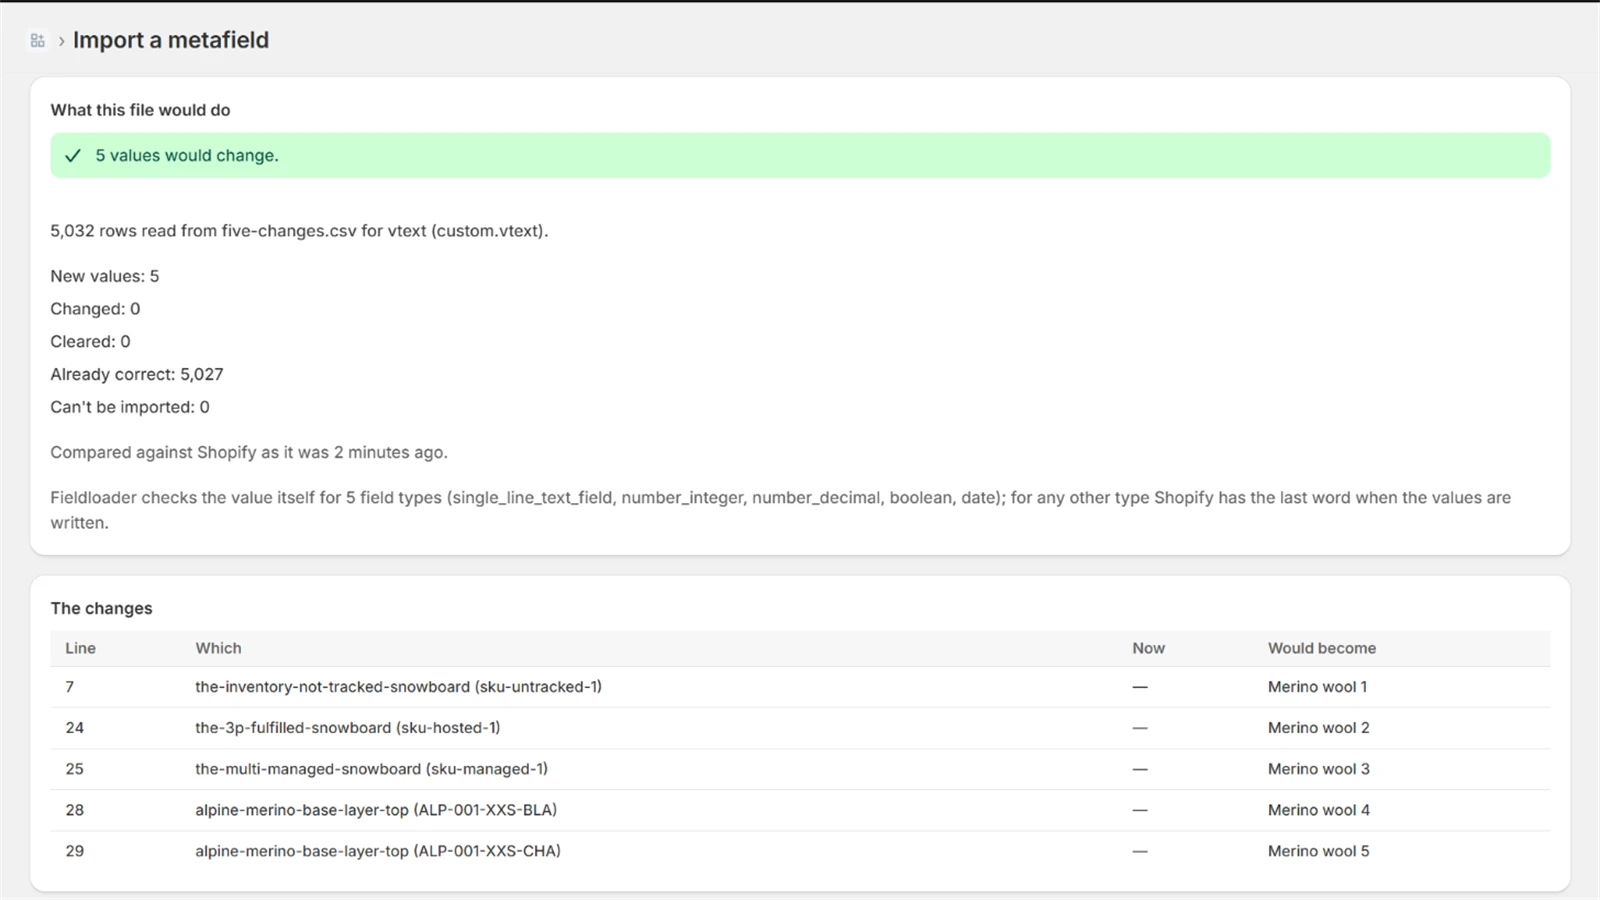Screen dimensions: 1600x900
Task: Click the app grid icon in breadcrumb
Action: coord(38,41)
